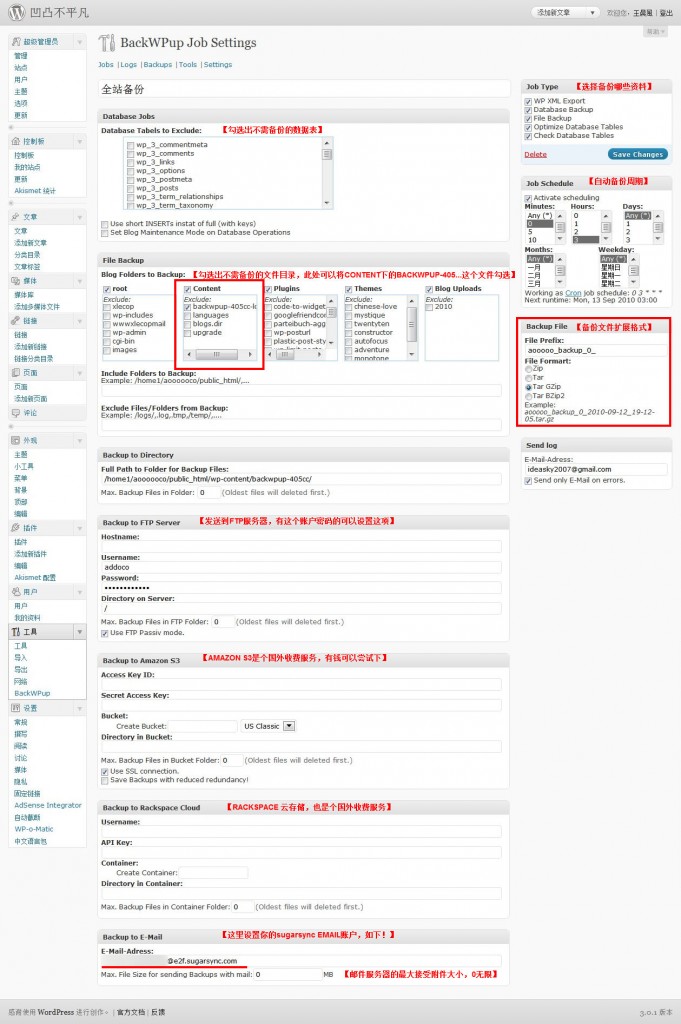Open the Backups tab link
The image size is (681, 1024).
click(157, 65)
